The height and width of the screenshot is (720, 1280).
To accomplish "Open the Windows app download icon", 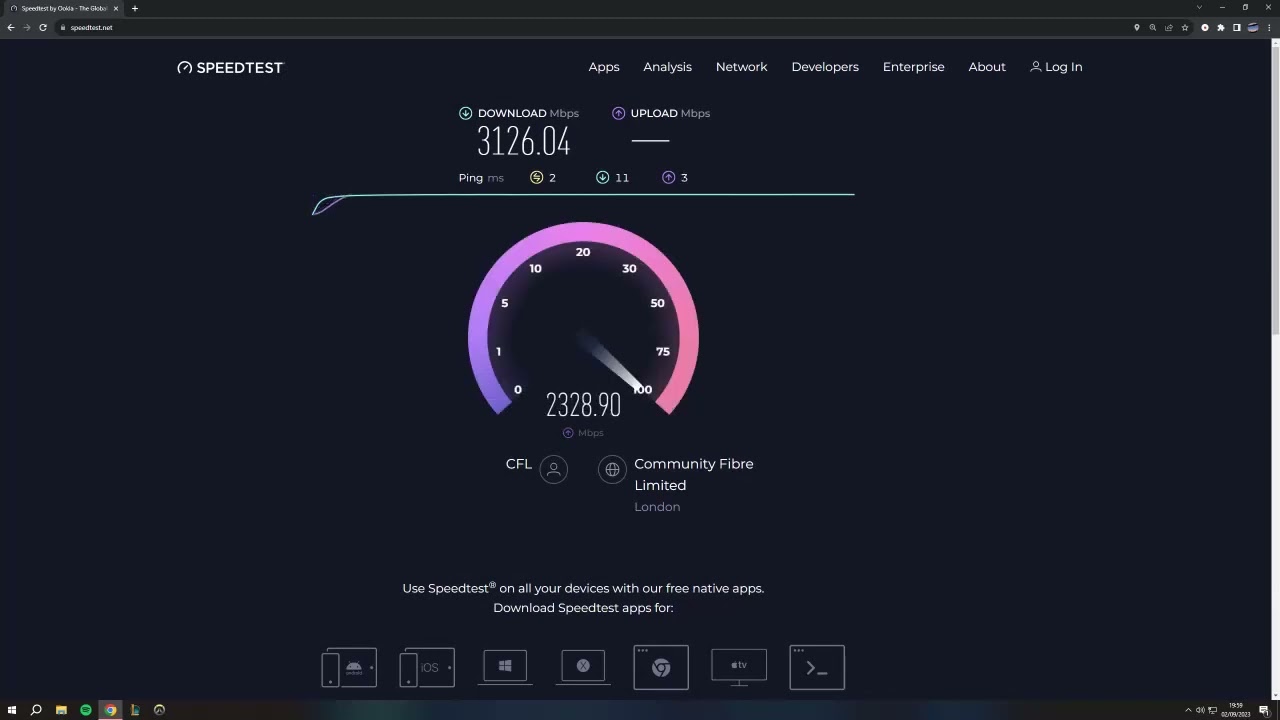I will tap(505, 667).
